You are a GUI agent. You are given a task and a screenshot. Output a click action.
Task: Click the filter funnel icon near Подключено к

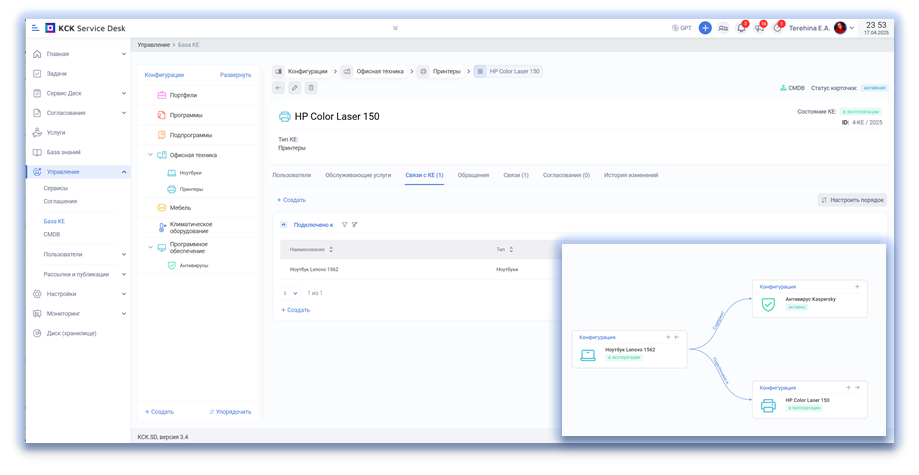(x=344, y=225)
